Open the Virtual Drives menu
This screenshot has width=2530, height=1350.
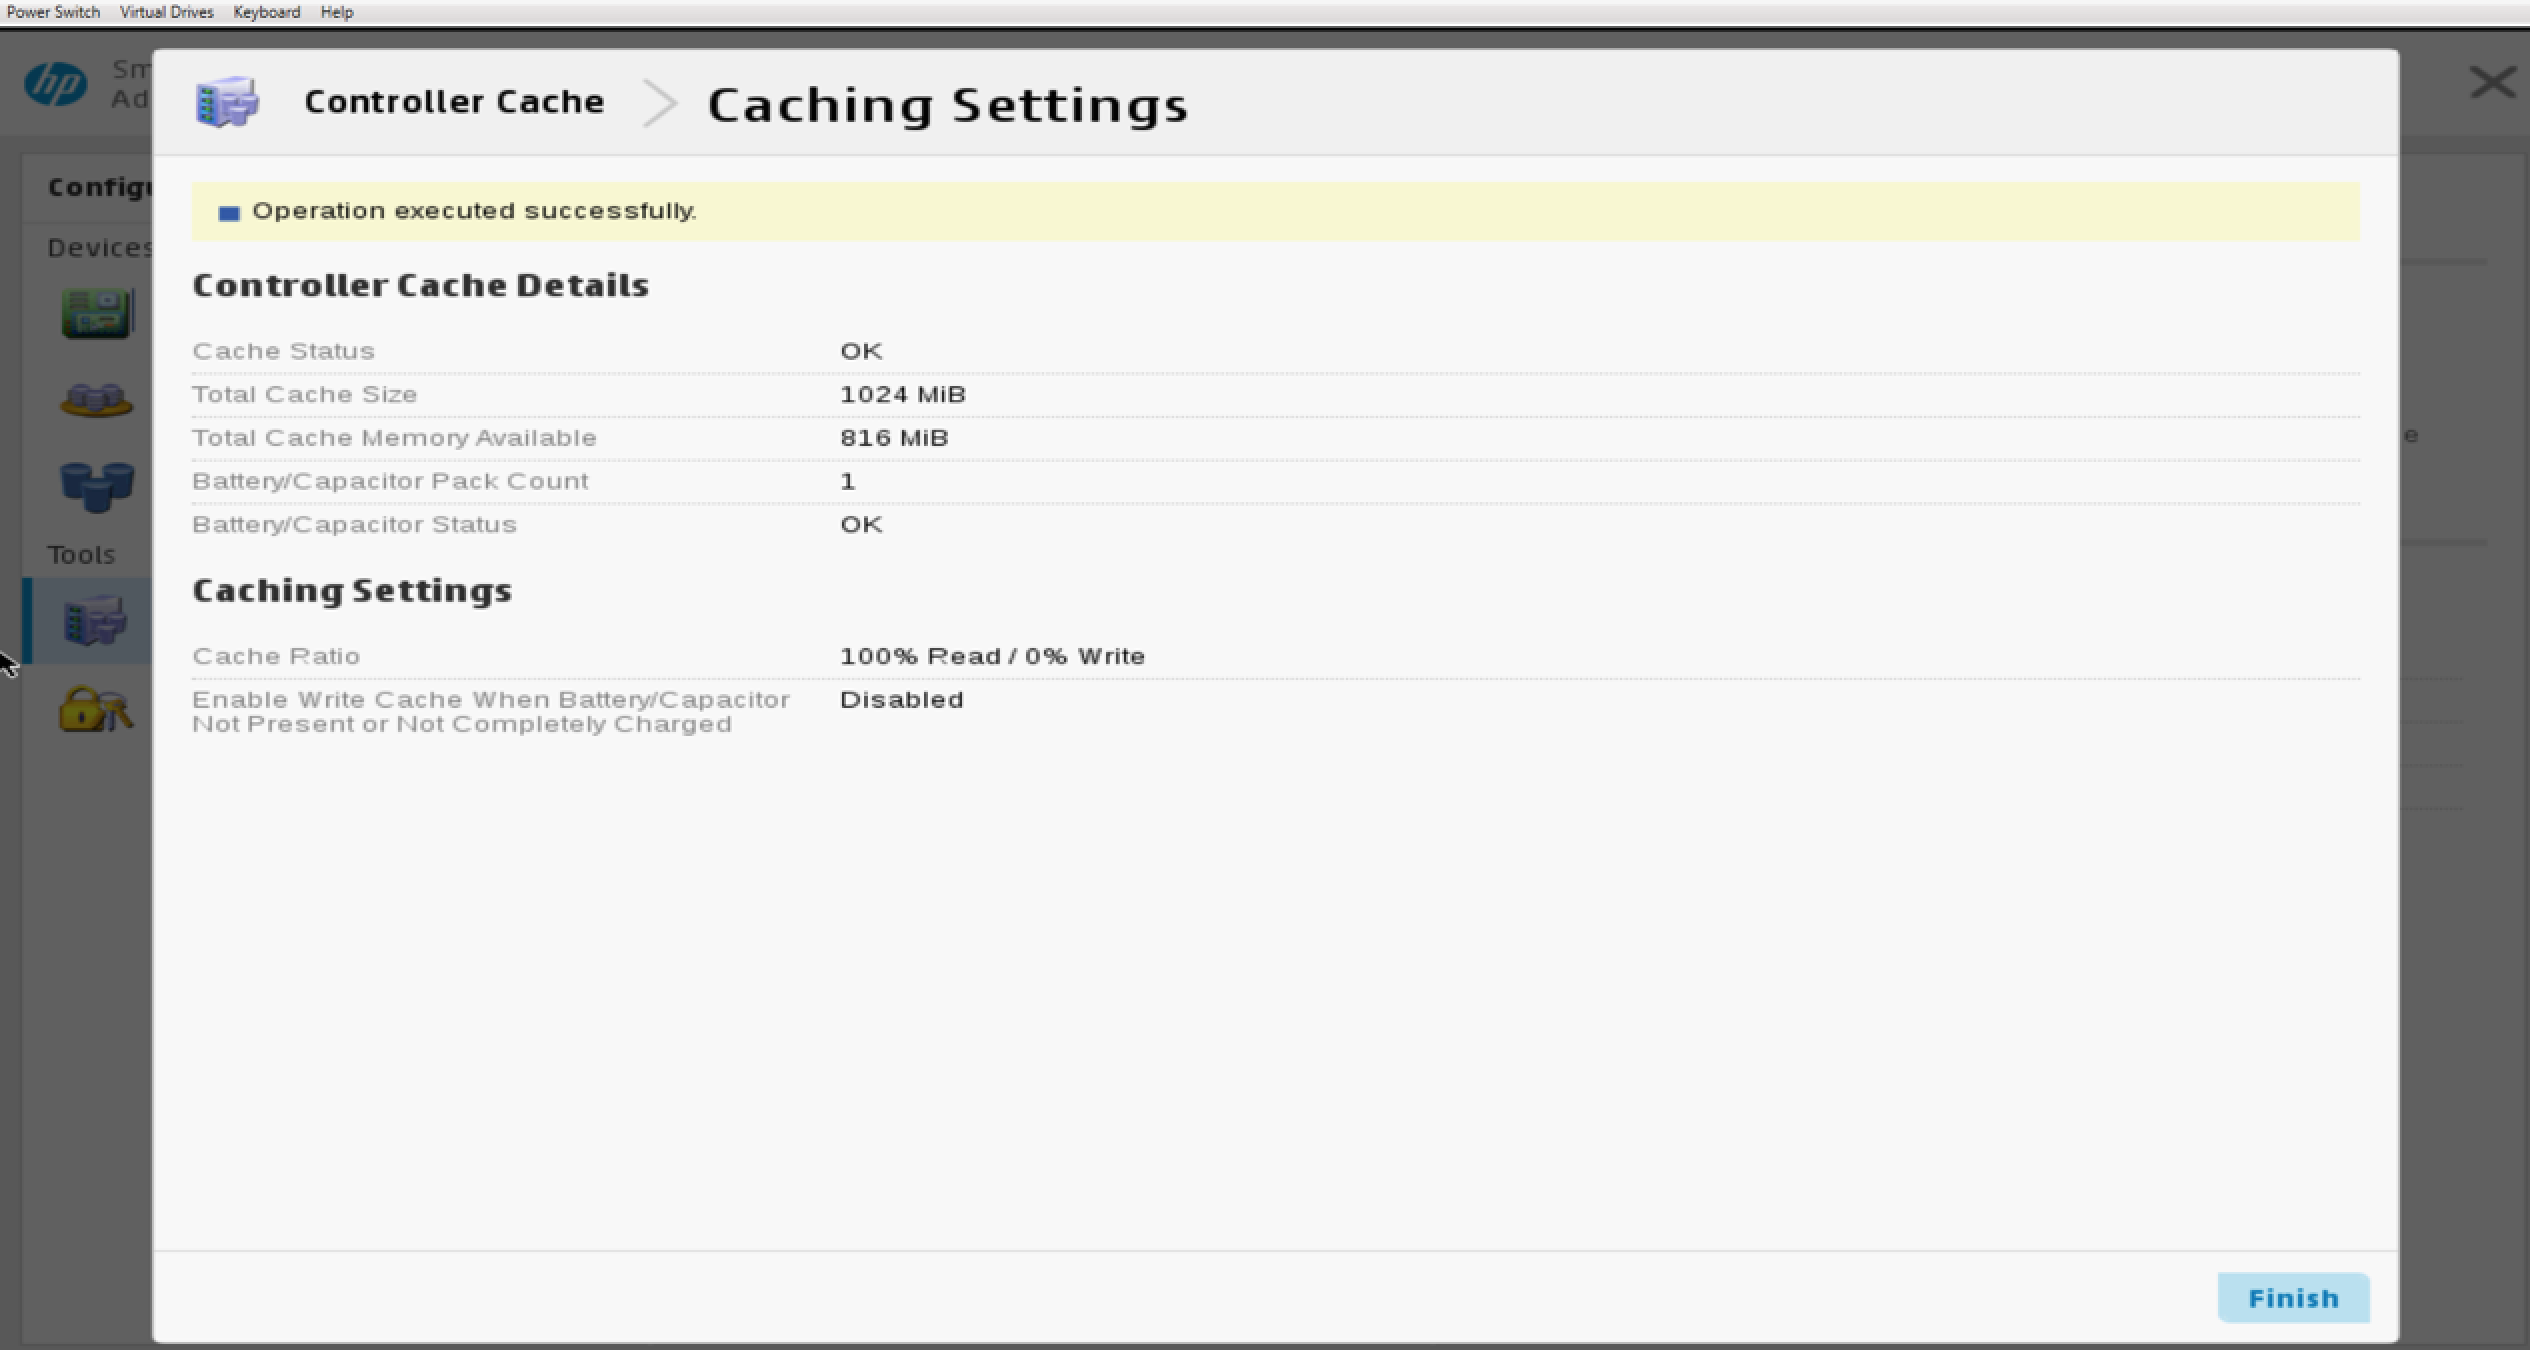(166, 12)
